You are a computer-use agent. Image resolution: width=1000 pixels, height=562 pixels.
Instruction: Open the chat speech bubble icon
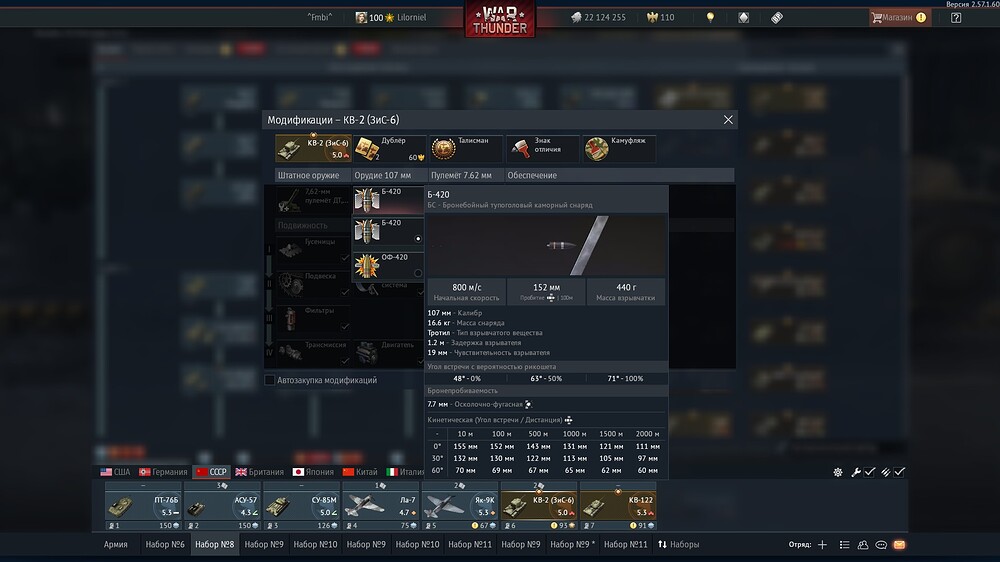click(x=881, y=545)
